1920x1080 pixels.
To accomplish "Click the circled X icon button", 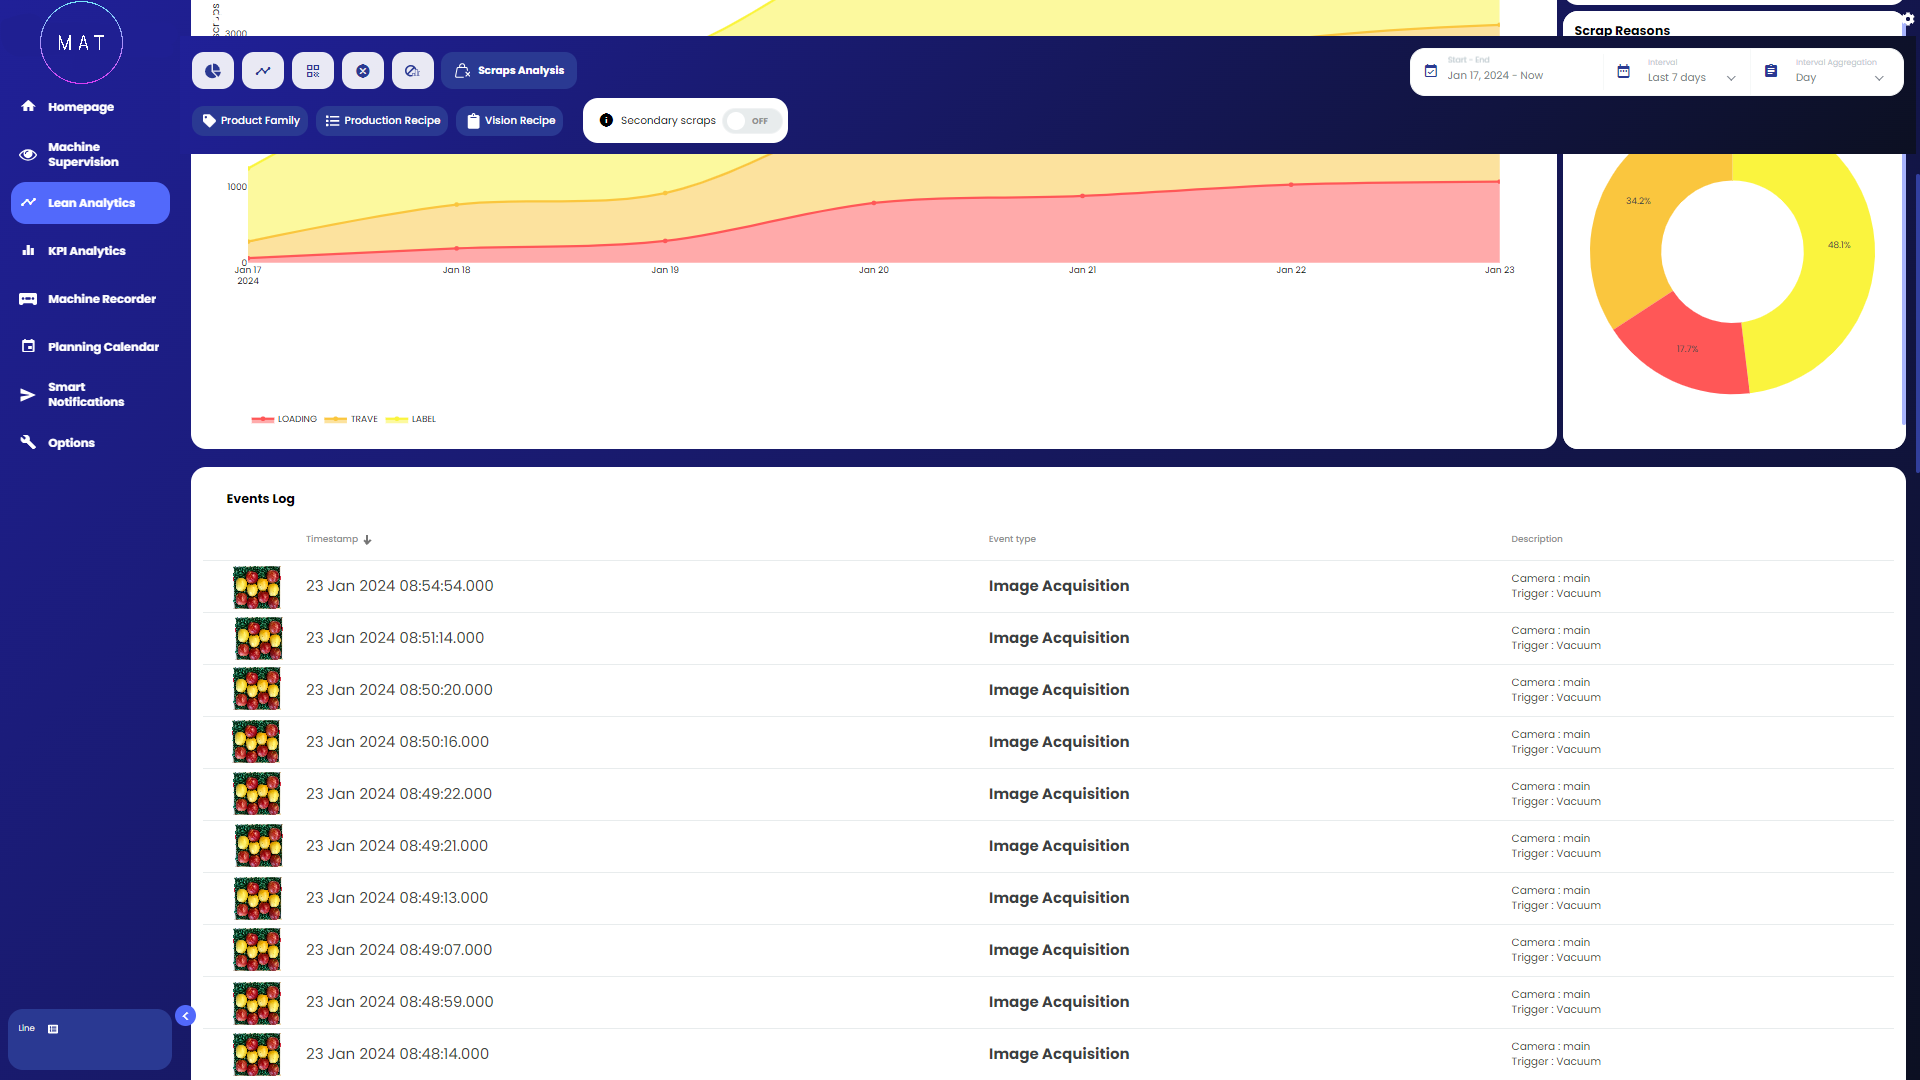I will 363,71.
